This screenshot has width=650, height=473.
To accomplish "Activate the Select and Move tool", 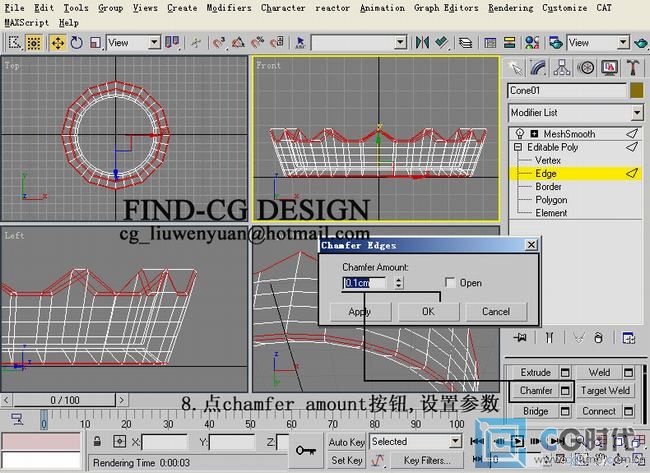I will [x=57, y=43].
